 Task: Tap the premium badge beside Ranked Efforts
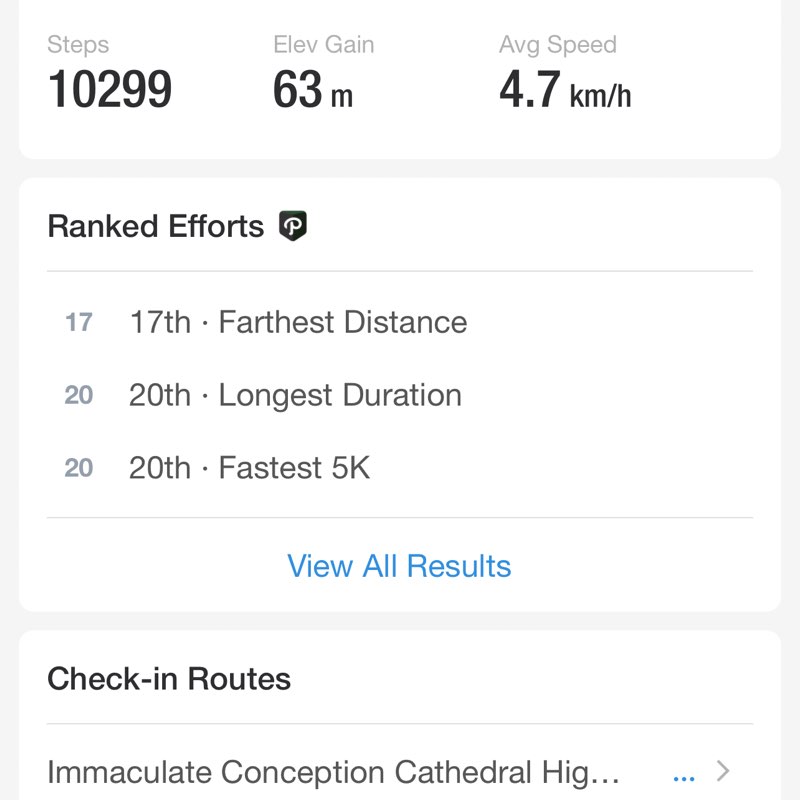tap(293, 226)
